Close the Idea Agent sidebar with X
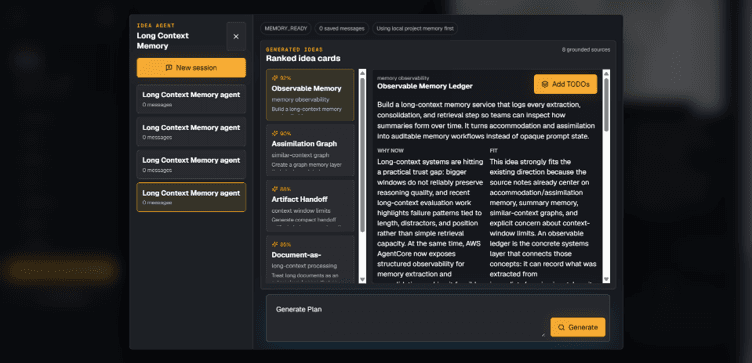Screen dimensions: 752x363 [x=236, y=36]
